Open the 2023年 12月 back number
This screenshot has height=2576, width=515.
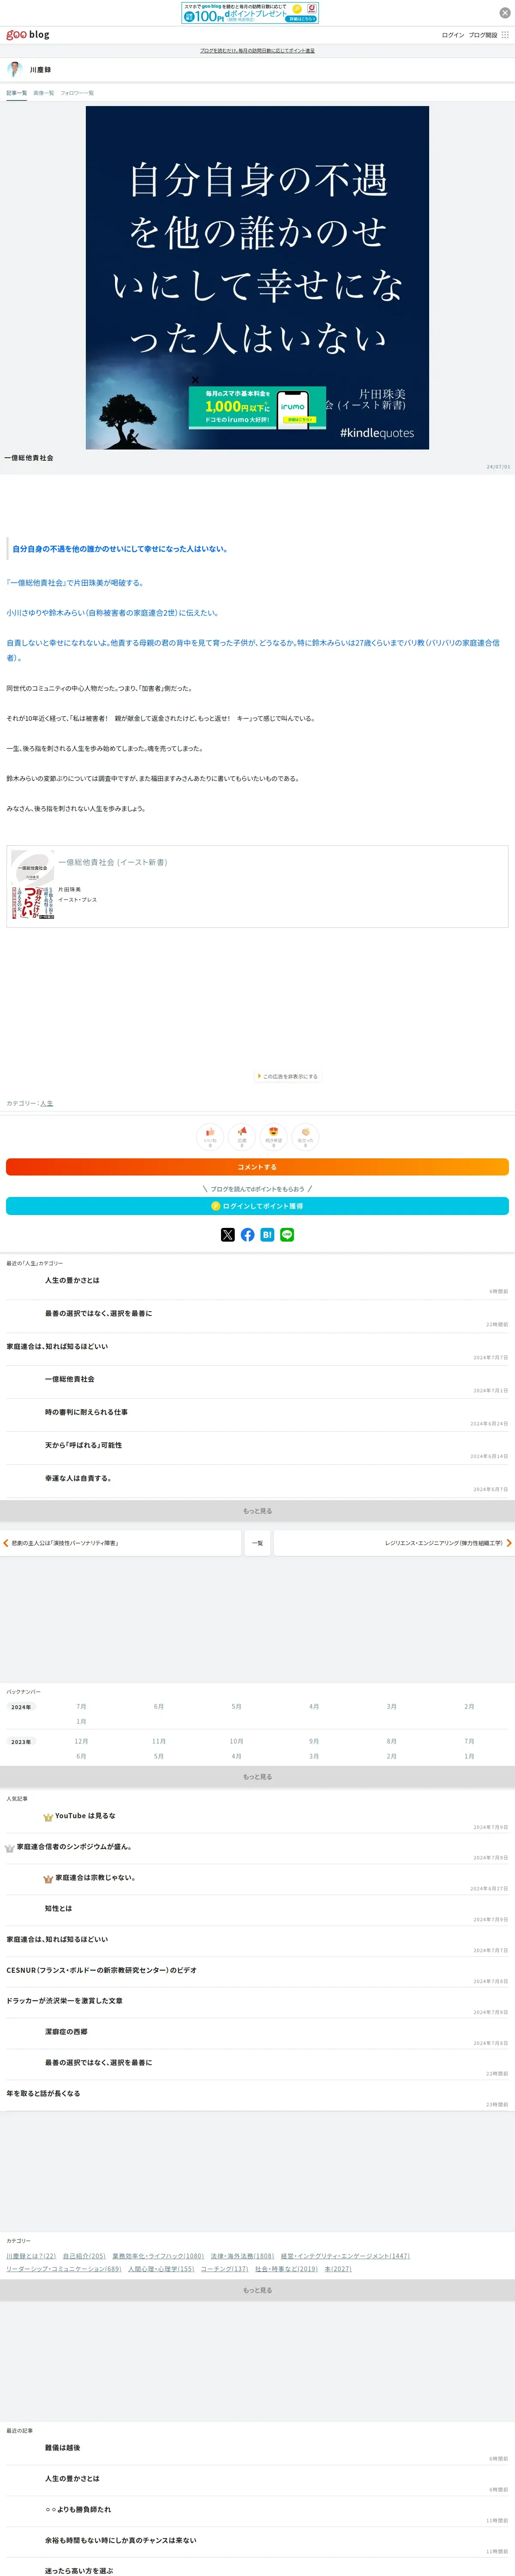click(x=81, y=1741)
